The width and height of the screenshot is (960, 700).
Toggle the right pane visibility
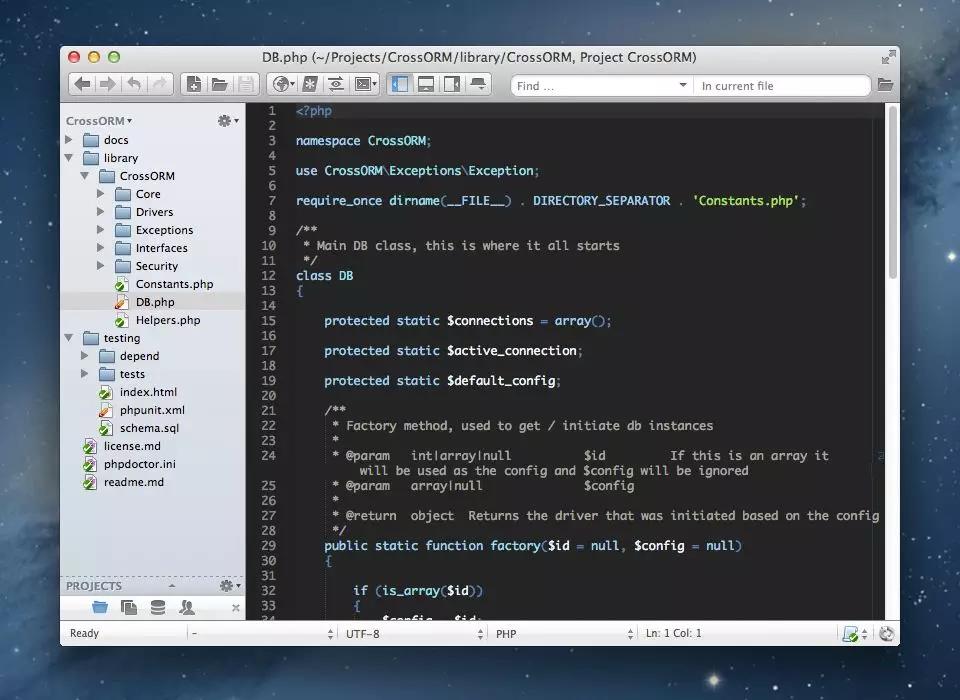click(x=452, y=85)
